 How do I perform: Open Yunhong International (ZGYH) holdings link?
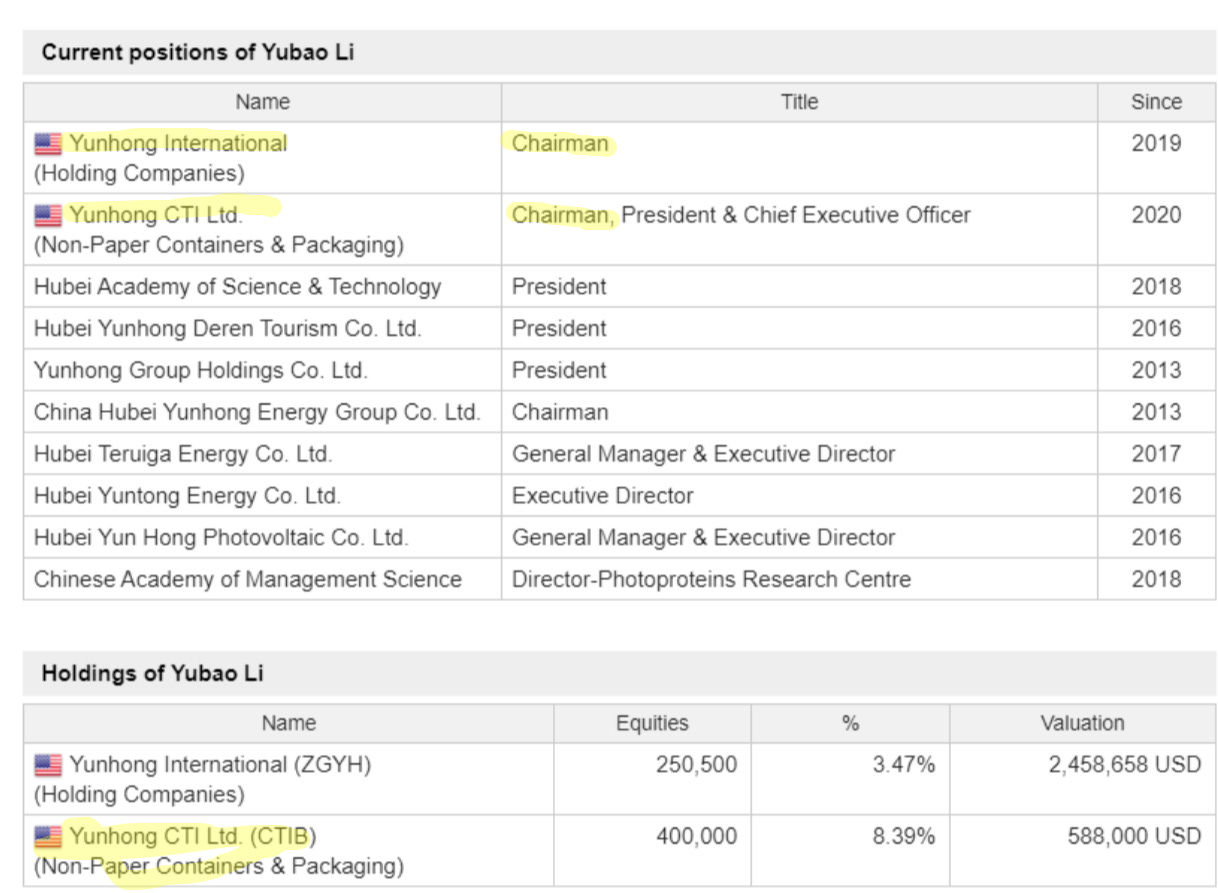pyautogui.click(x=220, y=765)
